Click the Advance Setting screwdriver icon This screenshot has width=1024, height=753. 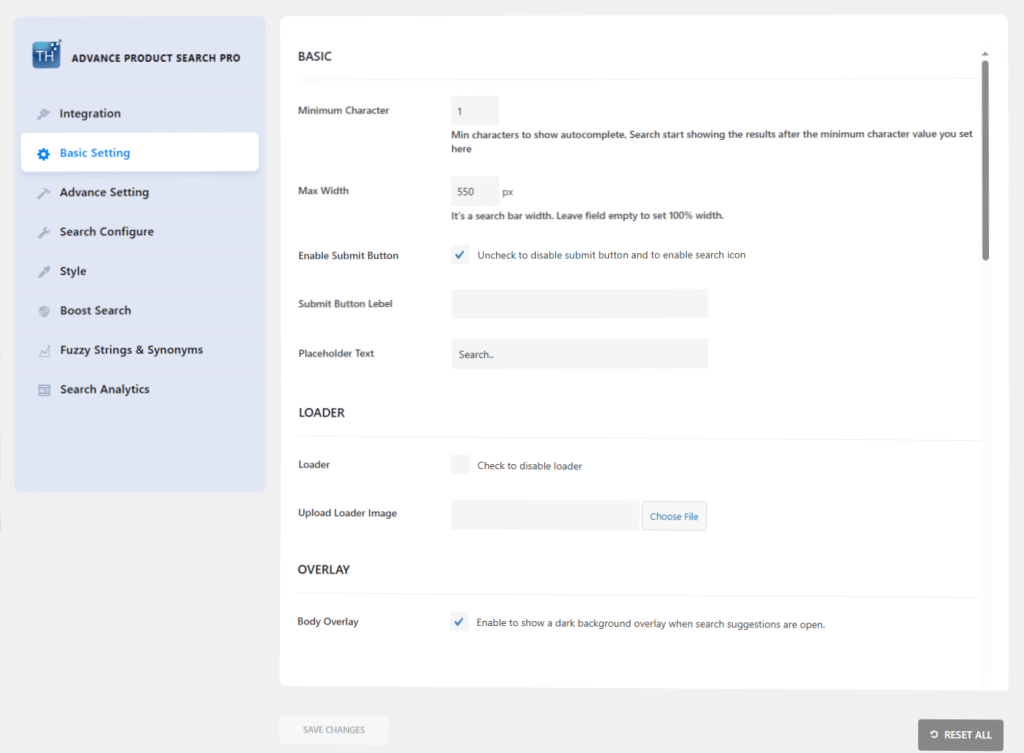[x=44, y=192]
